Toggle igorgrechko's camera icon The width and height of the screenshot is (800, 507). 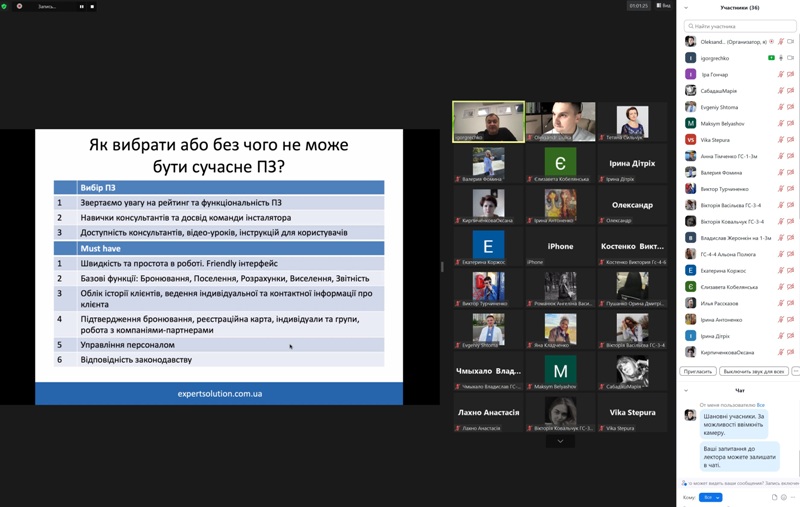point(791,58)
